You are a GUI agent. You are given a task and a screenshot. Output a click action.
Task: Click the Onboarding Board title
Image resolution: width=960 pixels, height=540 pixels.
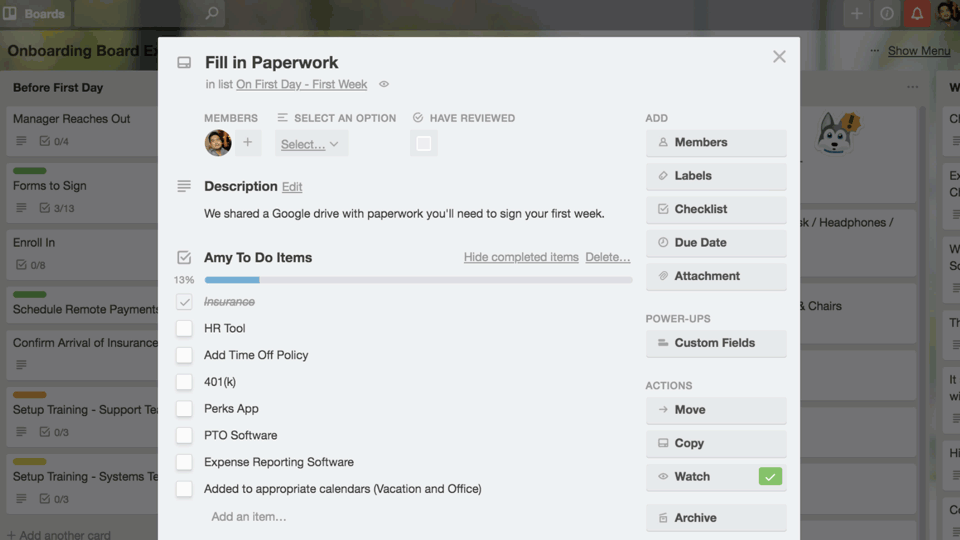(82, 51)
